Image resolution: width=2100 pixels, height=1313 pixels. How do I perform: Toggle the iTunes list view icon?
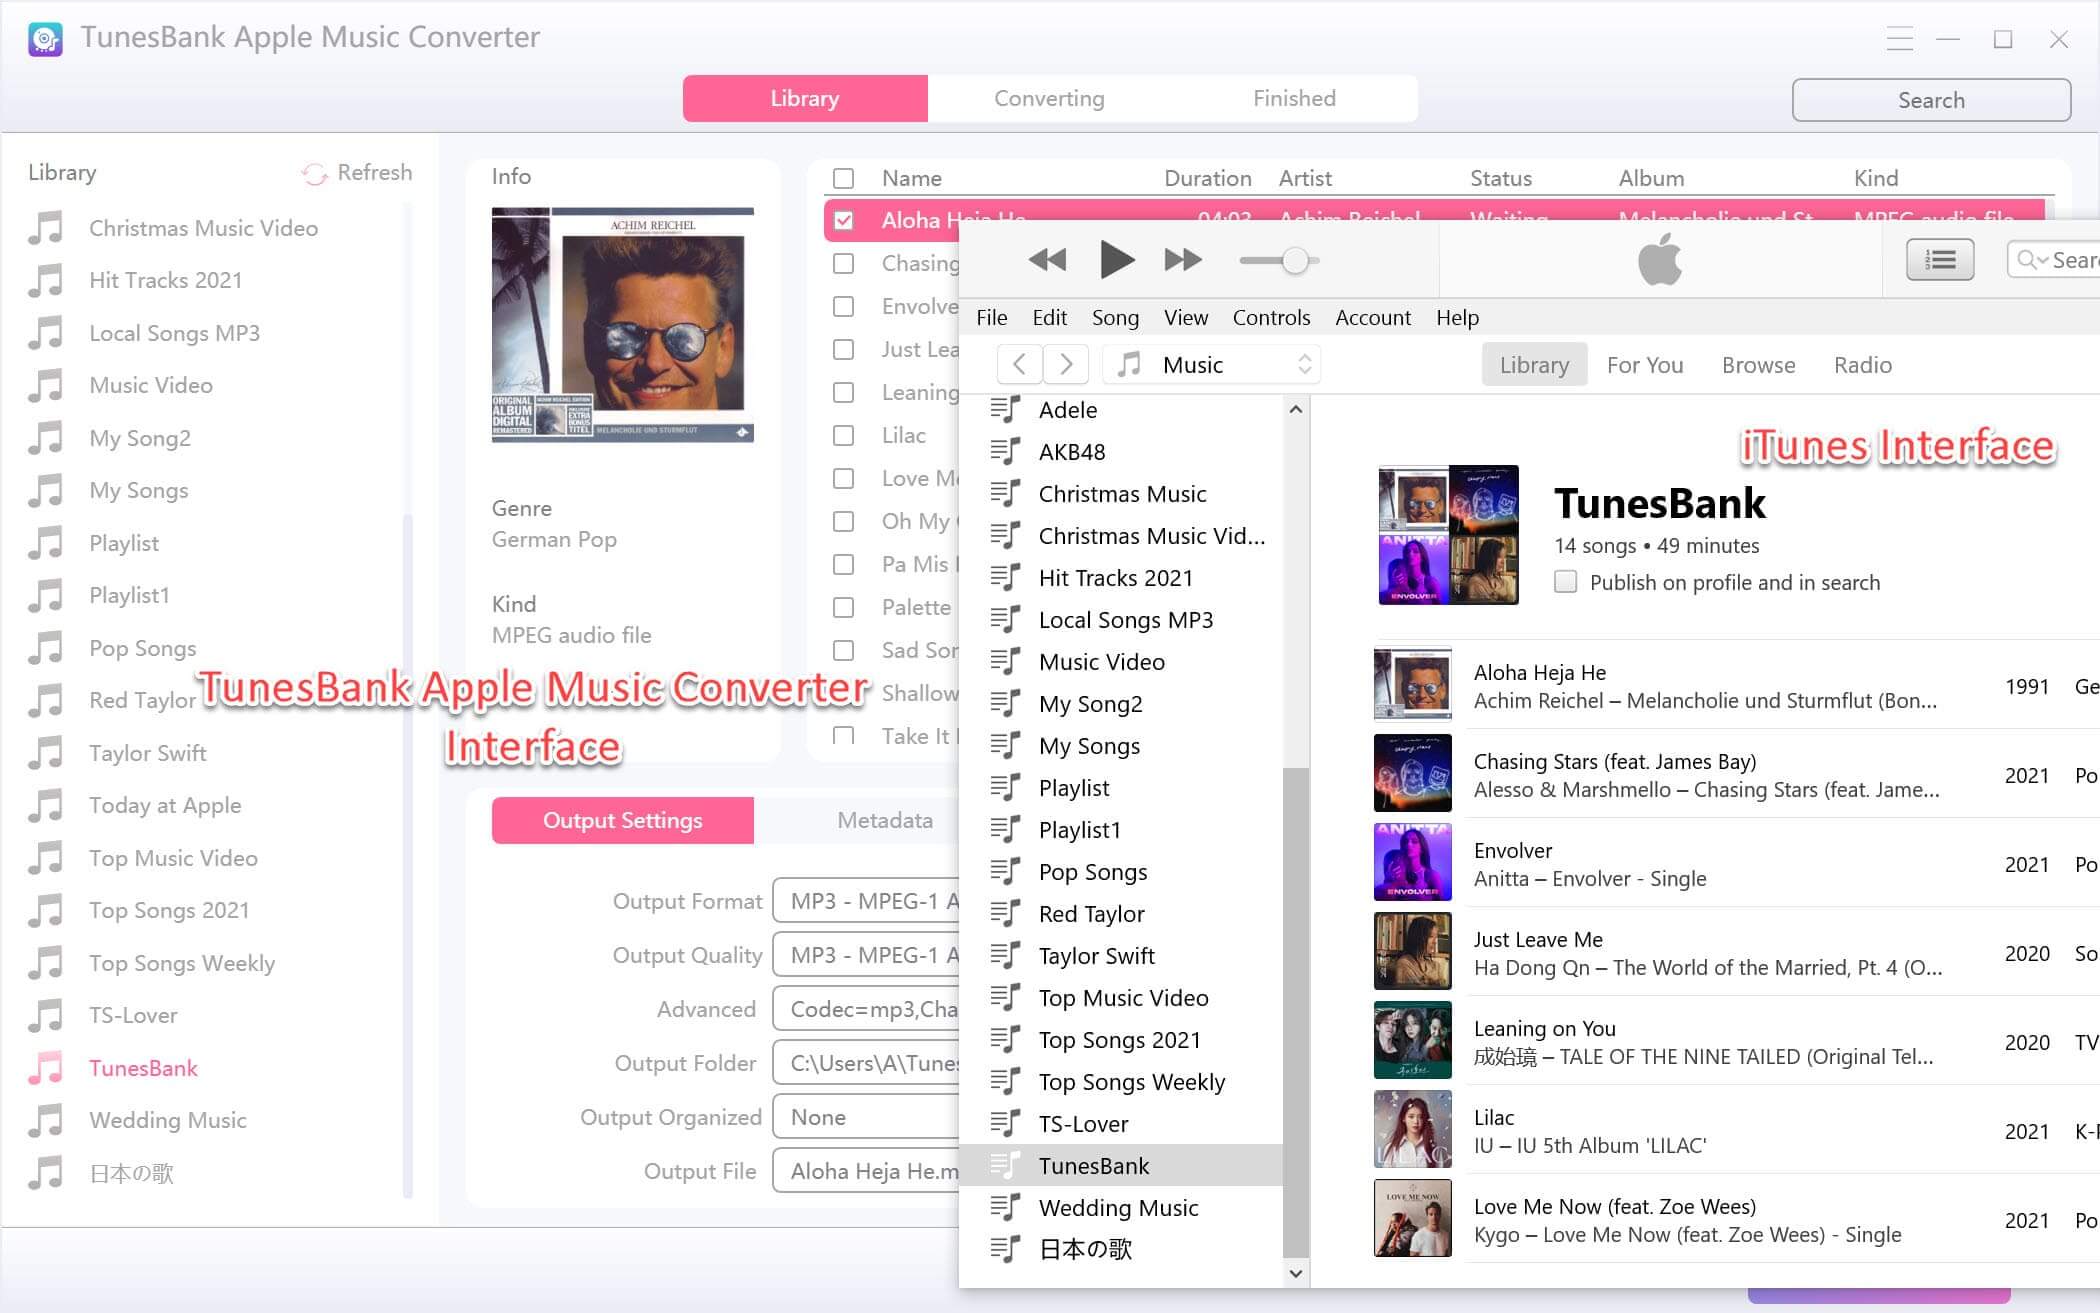1940,260
